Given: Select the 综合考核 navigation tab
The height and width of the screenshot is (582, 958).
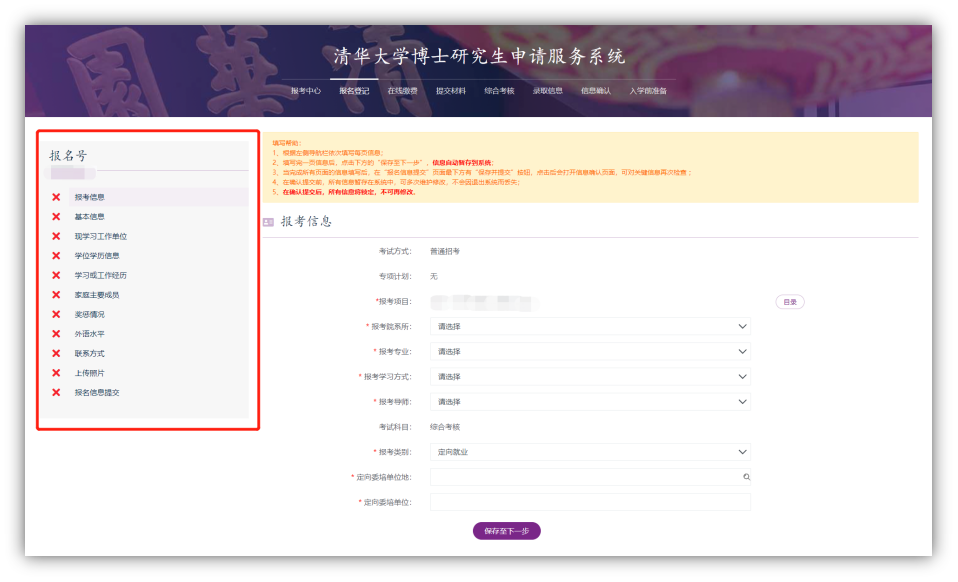Looking at the screenshot, I should (499, 91).
